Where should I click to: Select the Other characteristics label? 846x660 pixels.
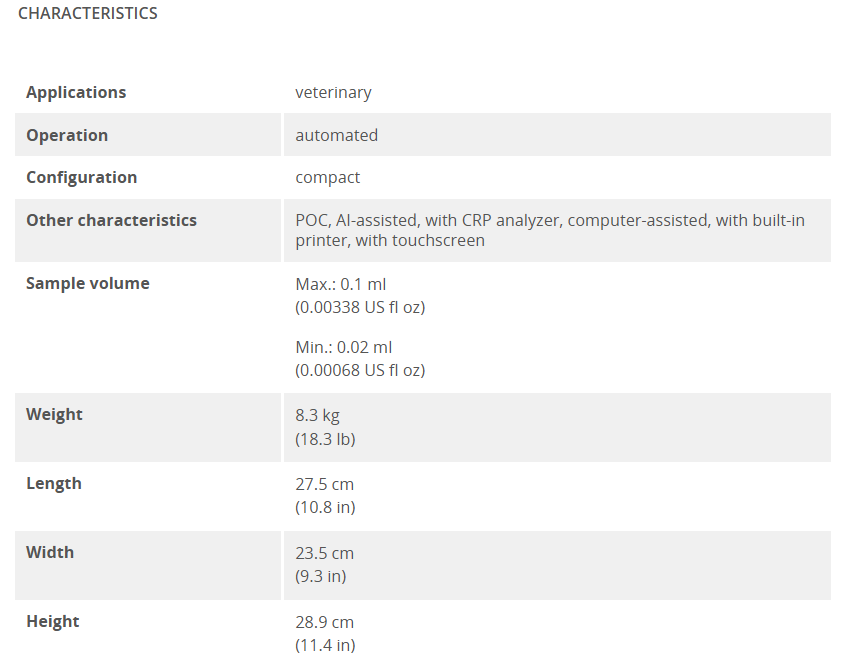click(111, 220)
